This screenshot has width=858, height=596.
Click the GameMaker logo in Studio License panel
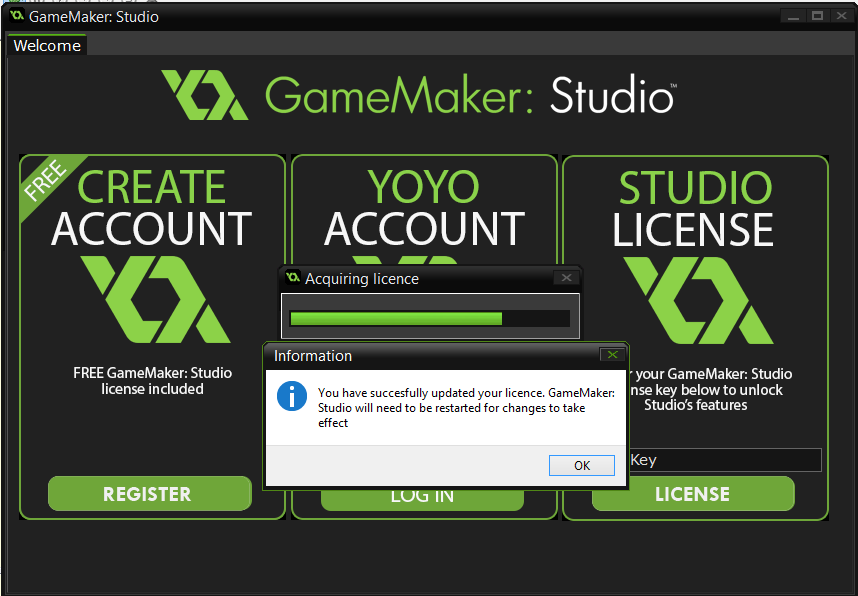click(x=698, y=300)
